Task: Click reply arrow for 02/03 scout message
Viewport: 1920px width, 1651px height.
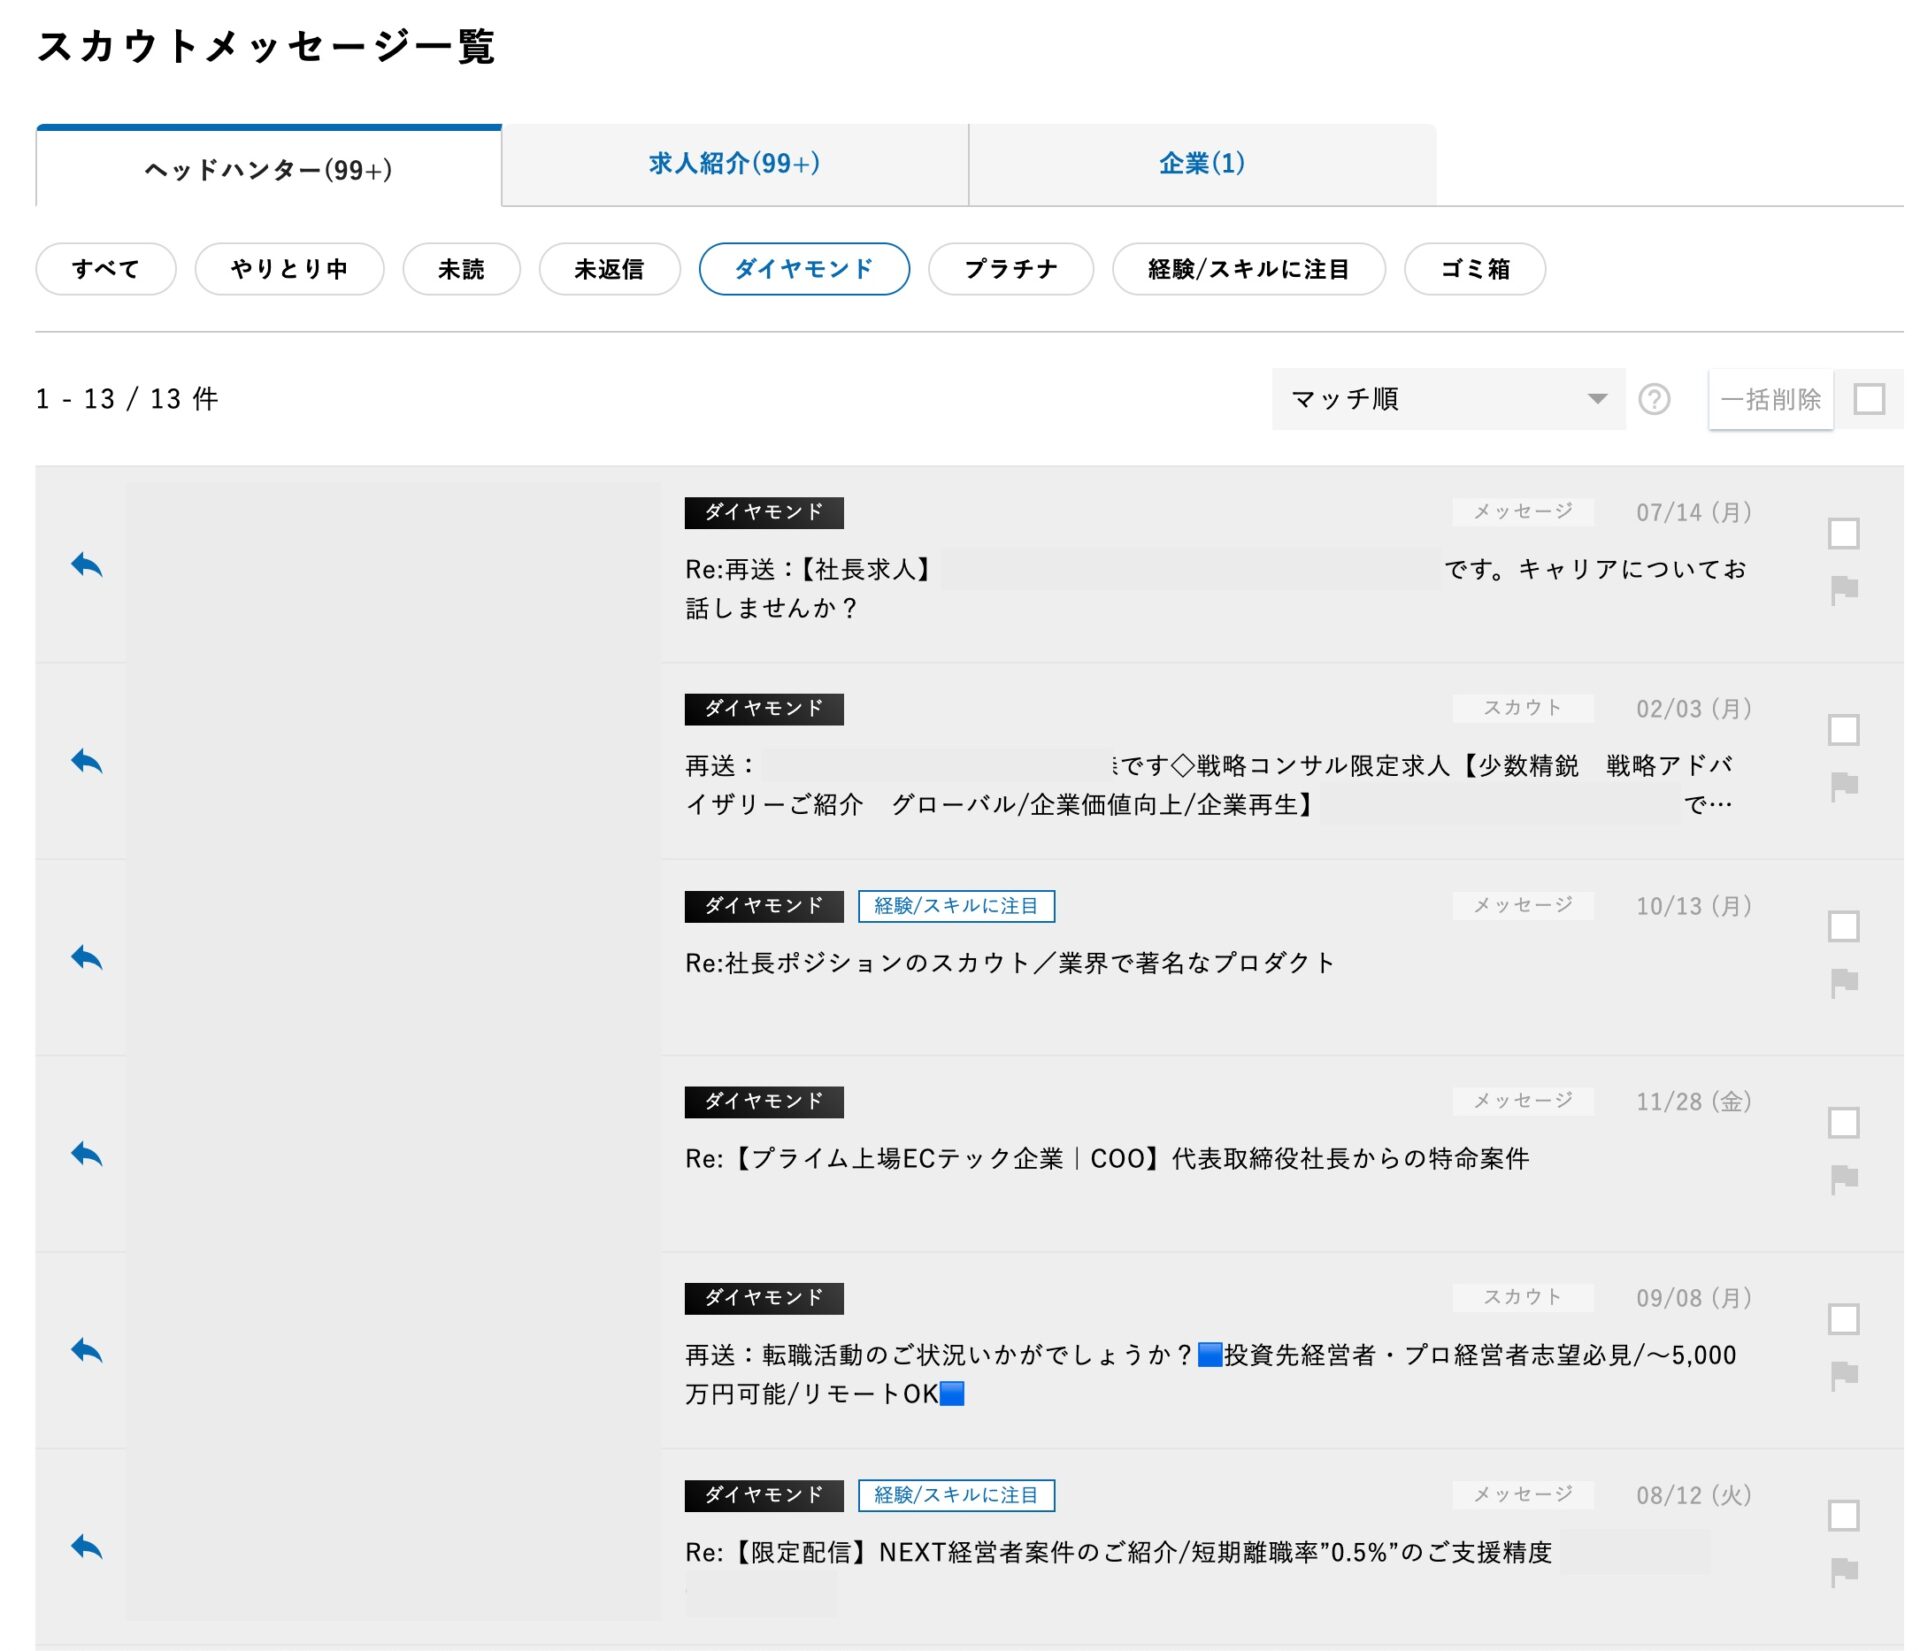Action: tap(87, 762)
